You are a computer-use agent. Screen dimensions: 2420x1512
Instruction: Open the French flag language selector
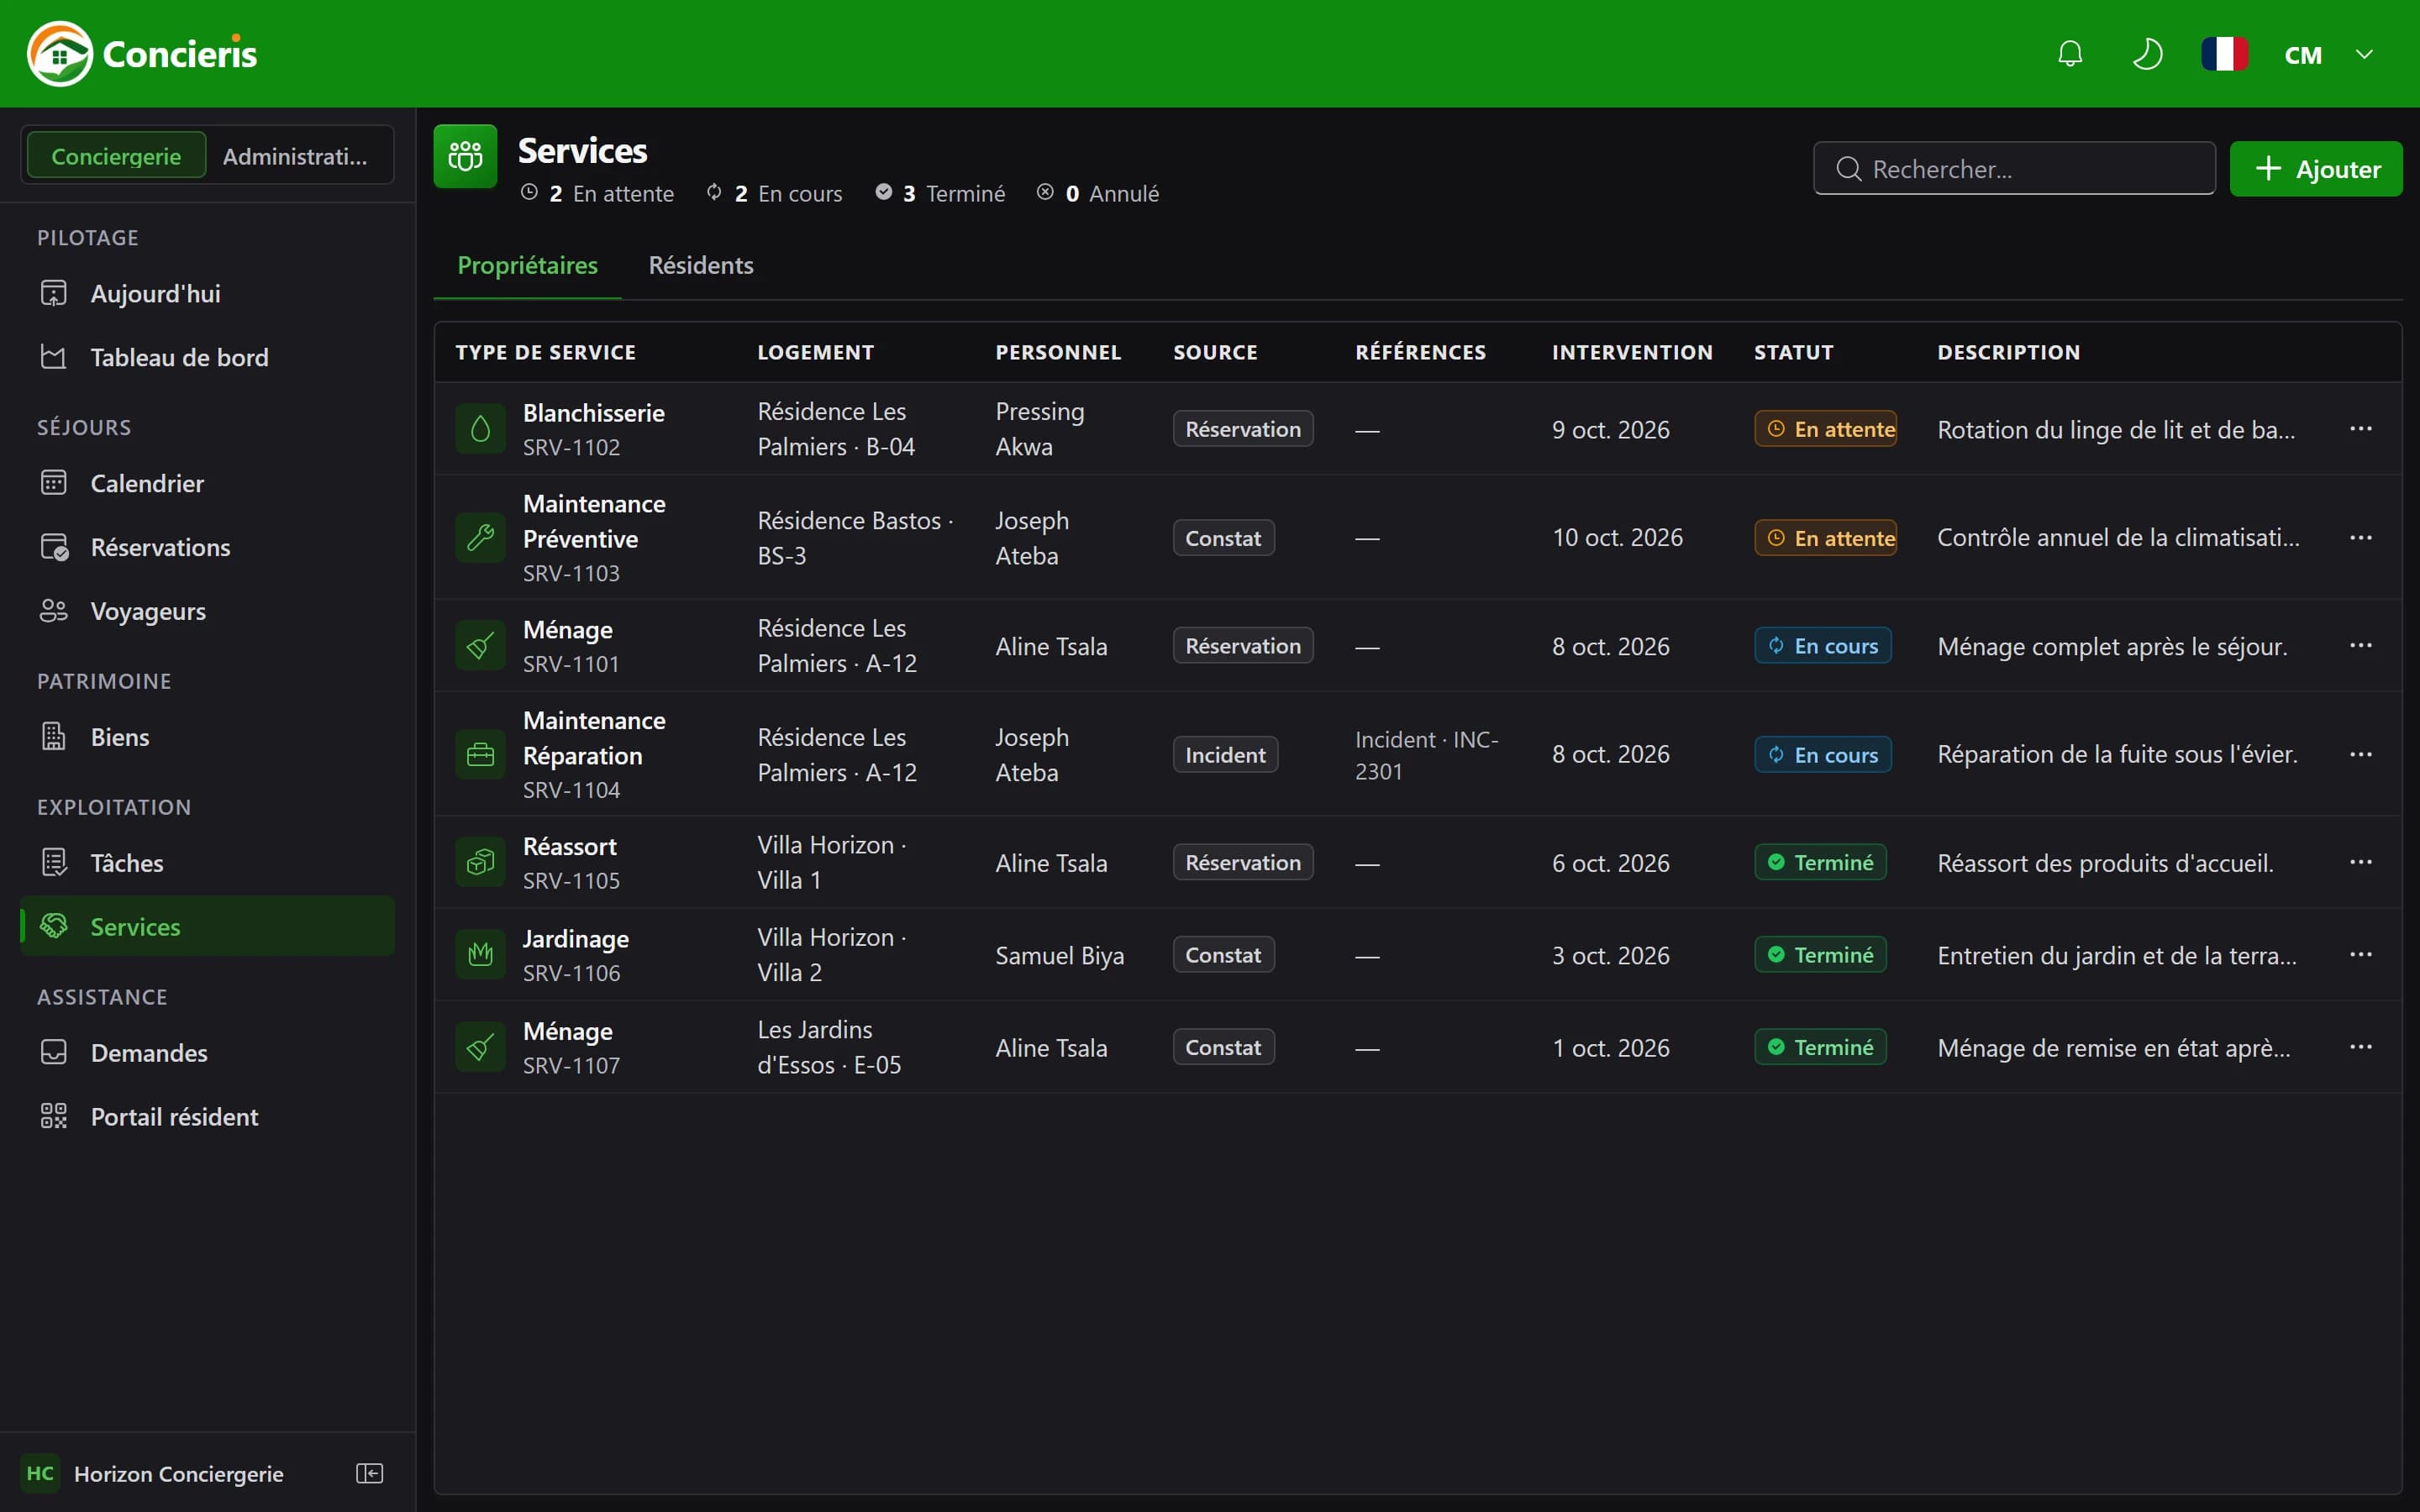pos(2224,54)
